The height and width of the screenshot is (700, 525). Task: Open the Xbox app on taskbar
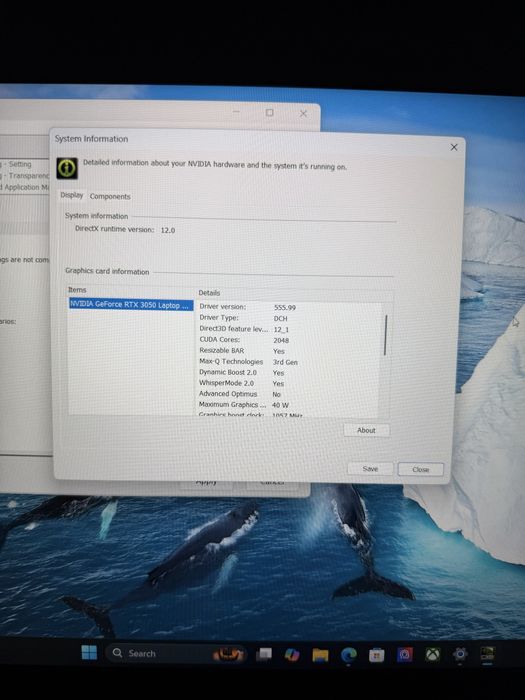tap(432, 655)
